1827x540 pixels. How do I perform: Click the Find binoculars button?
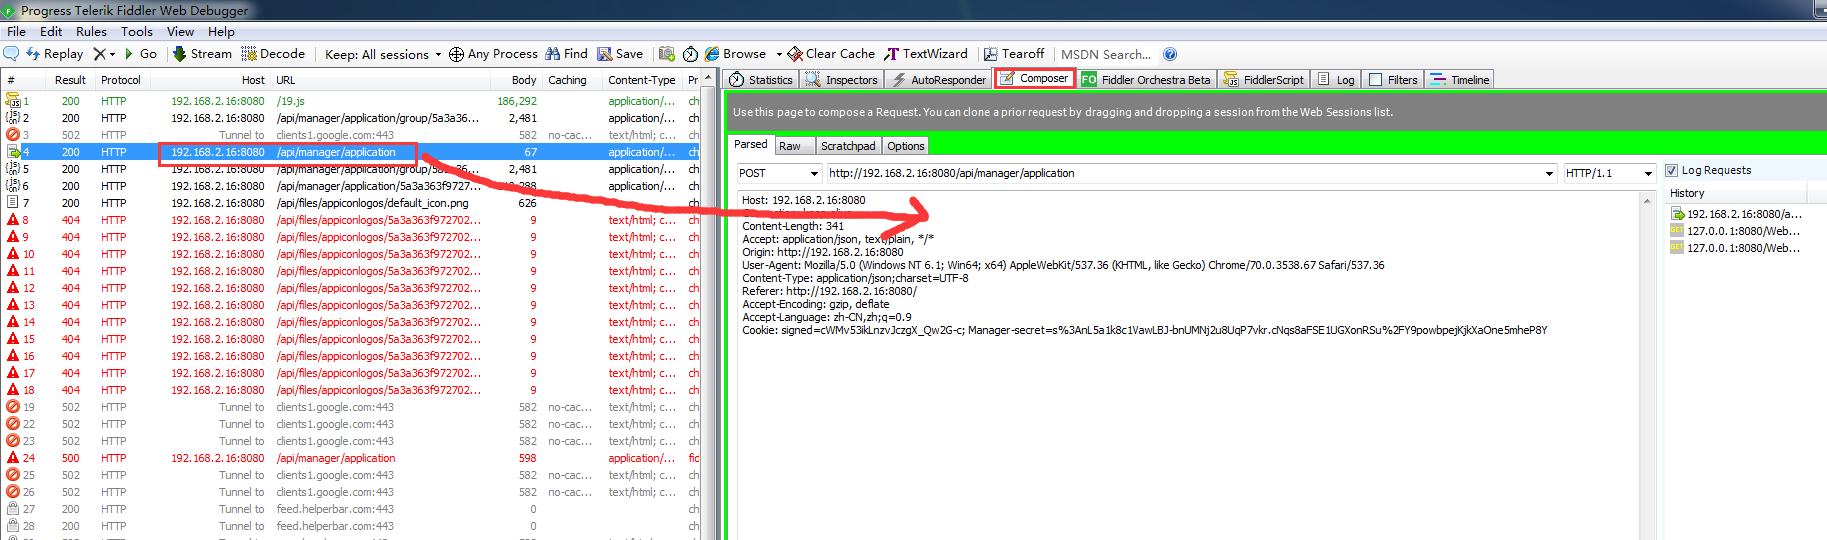566,54
